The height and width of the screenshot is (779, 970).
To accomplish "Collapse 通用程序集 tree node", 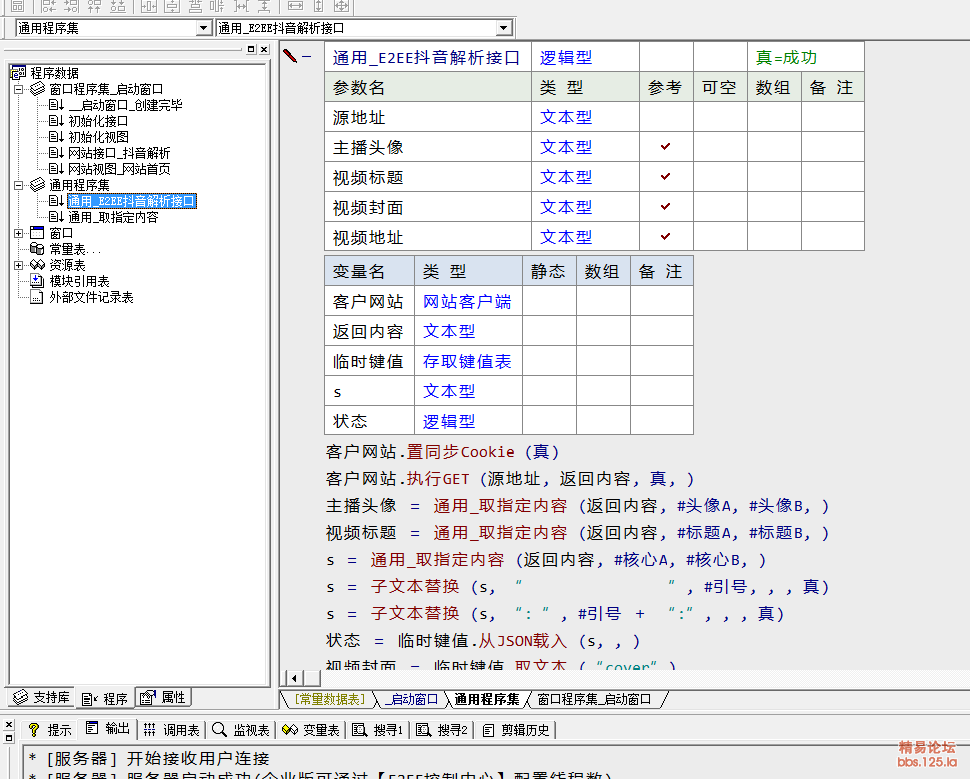I will click(19, 185).
